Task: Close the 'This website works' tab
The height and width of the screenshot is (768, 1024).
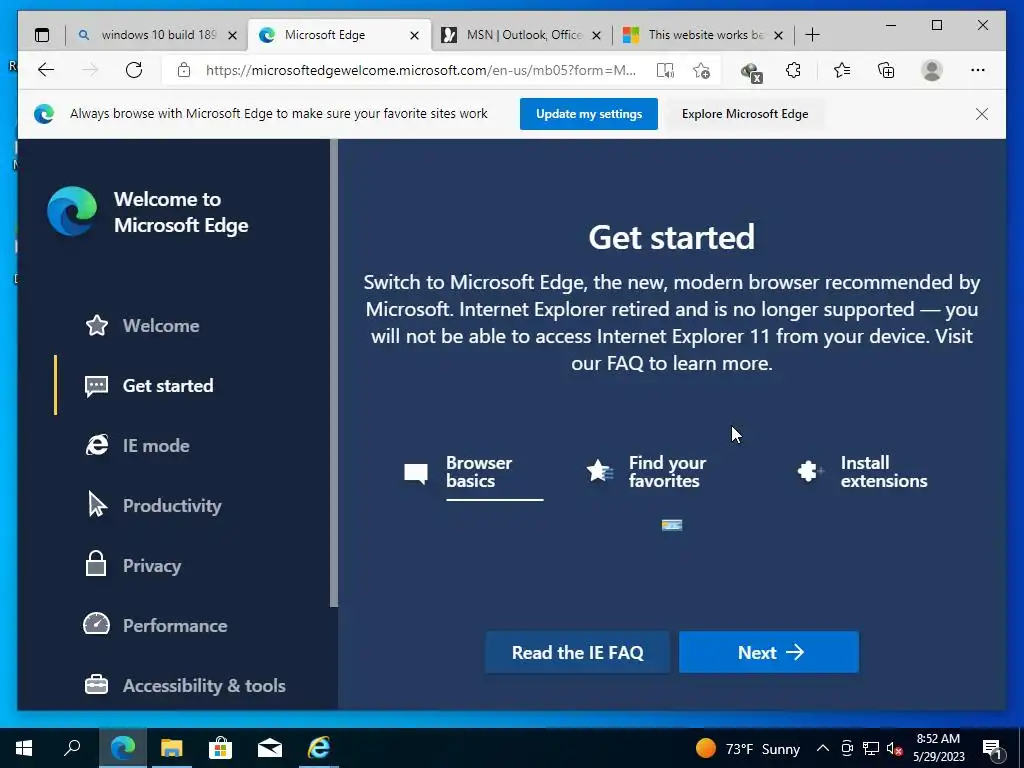Action: (x=778, y=35)
